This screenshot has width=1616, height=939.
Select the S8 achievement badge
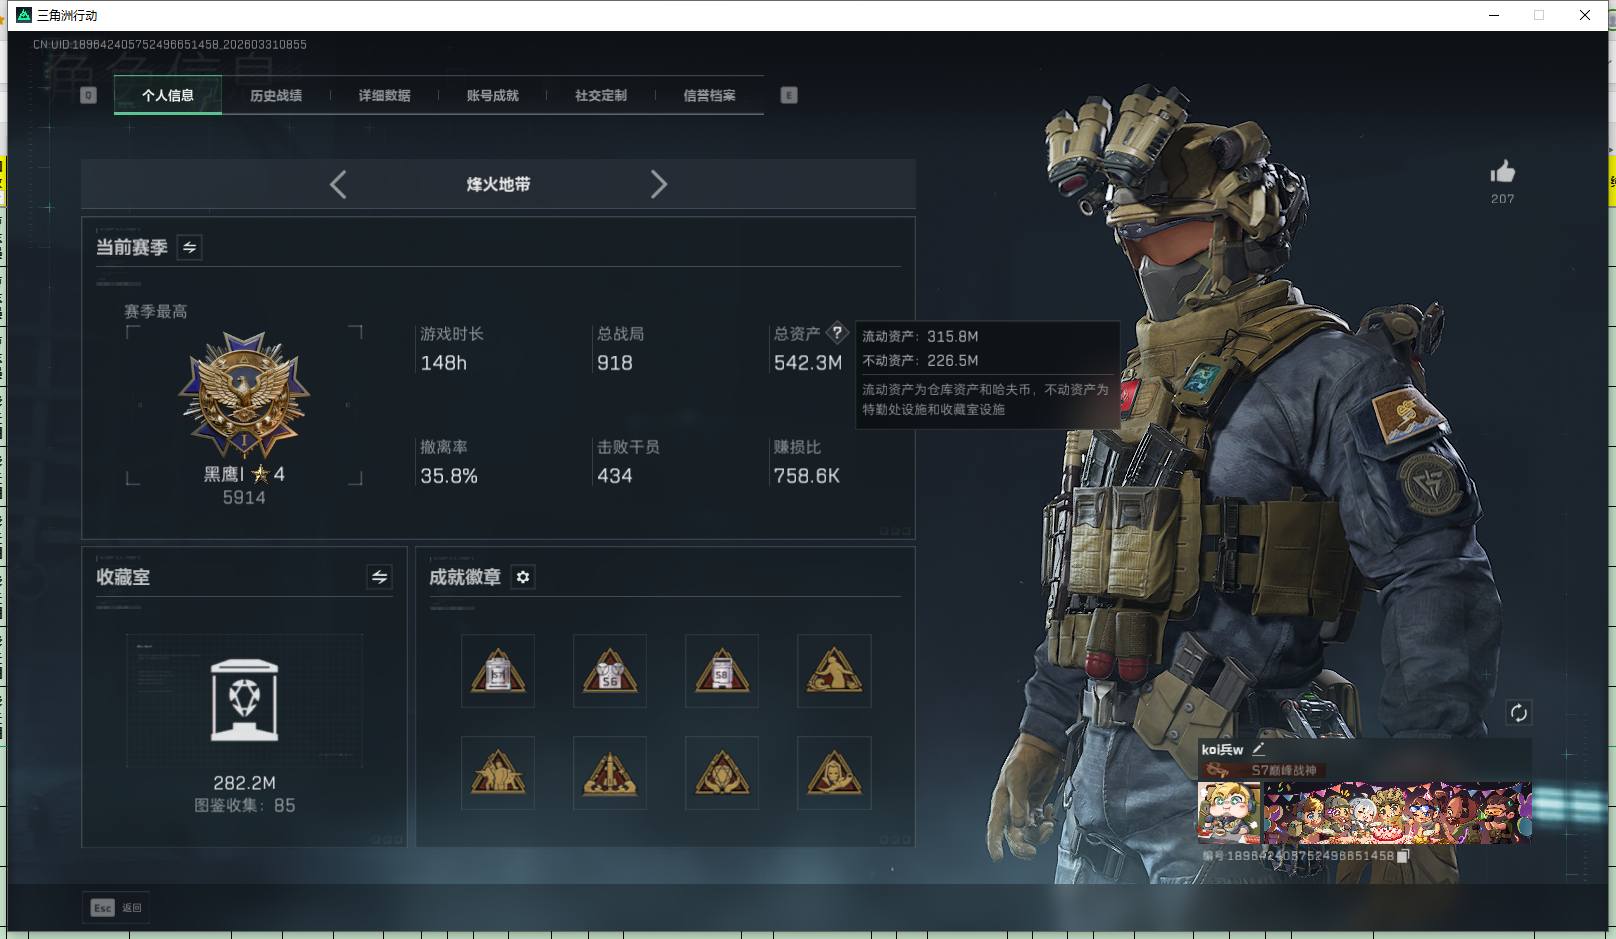click(722, 671)
